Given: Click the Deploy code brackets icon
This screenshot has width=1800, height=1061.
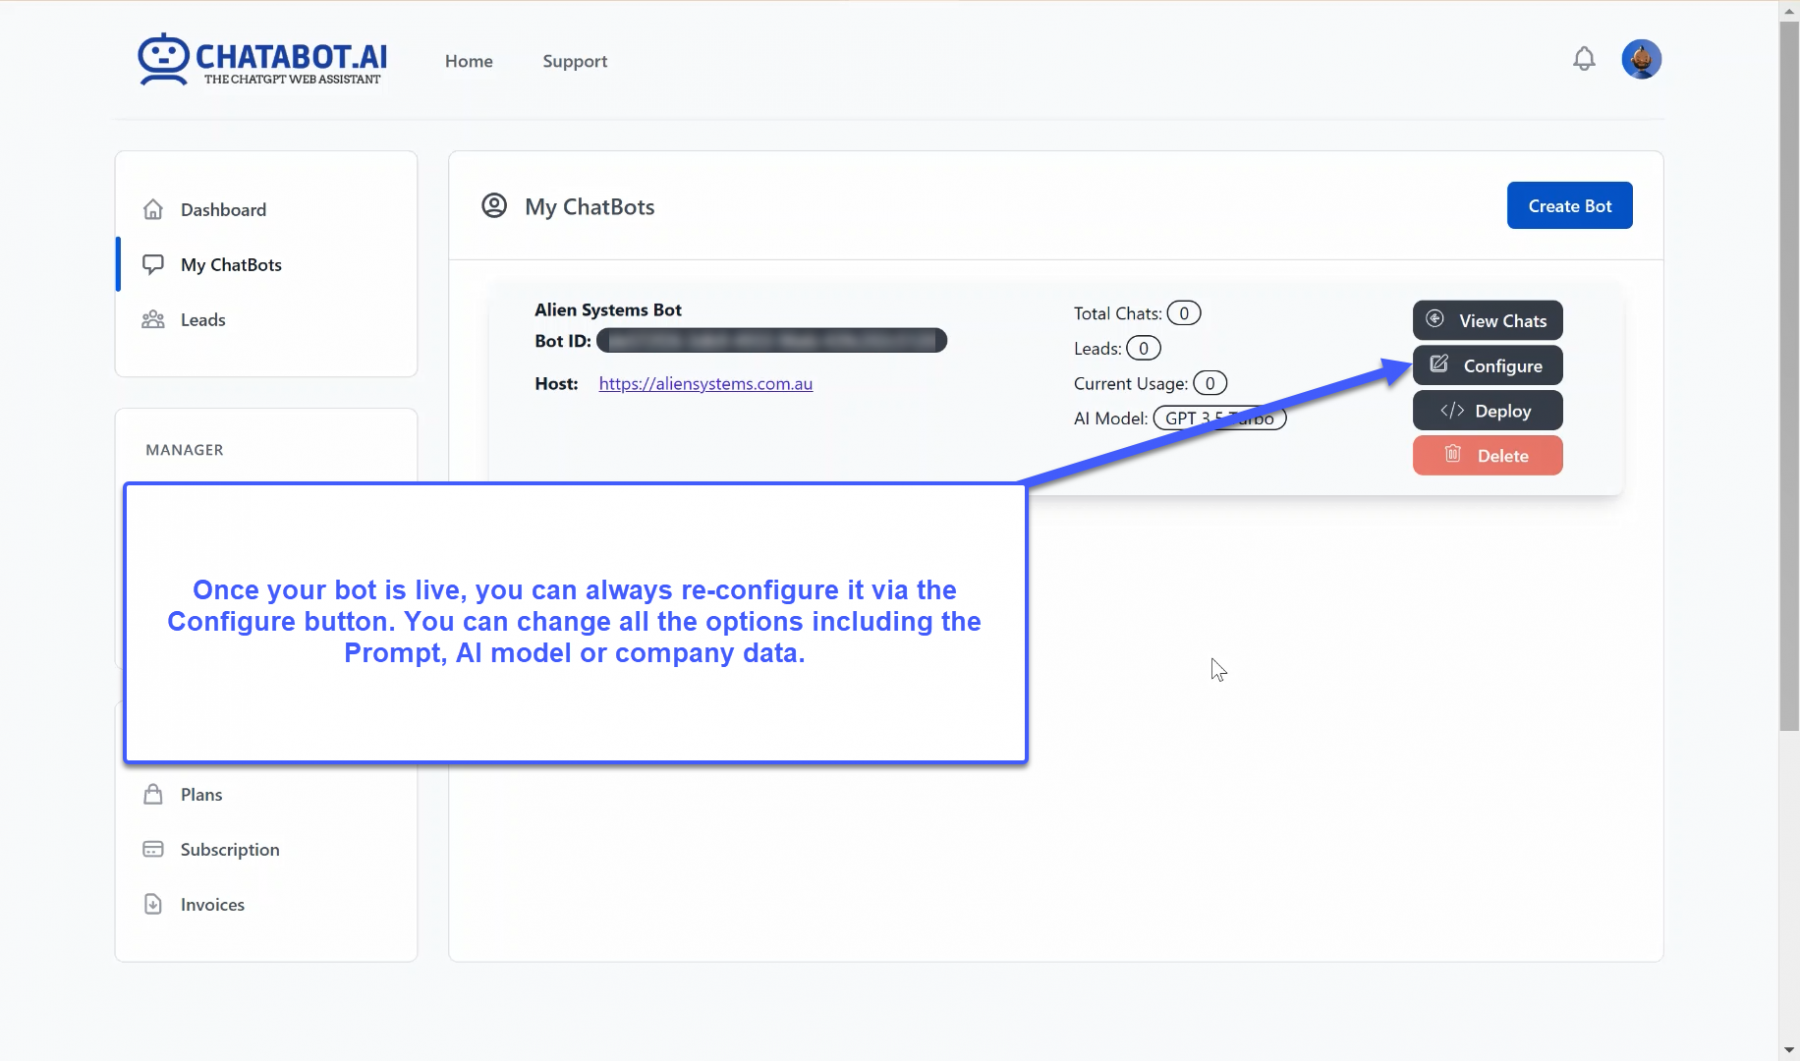Looking at the screenshot, I should point(1452,410).
